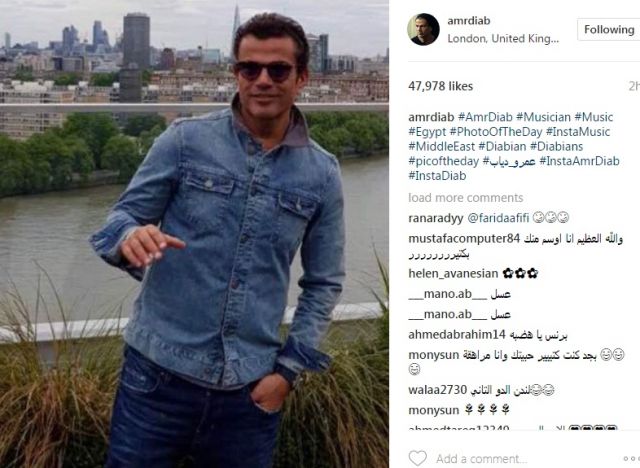Screen dimensions: 640x468
Task: Open the more options dots icon
Action: click(x=631, y=459)
